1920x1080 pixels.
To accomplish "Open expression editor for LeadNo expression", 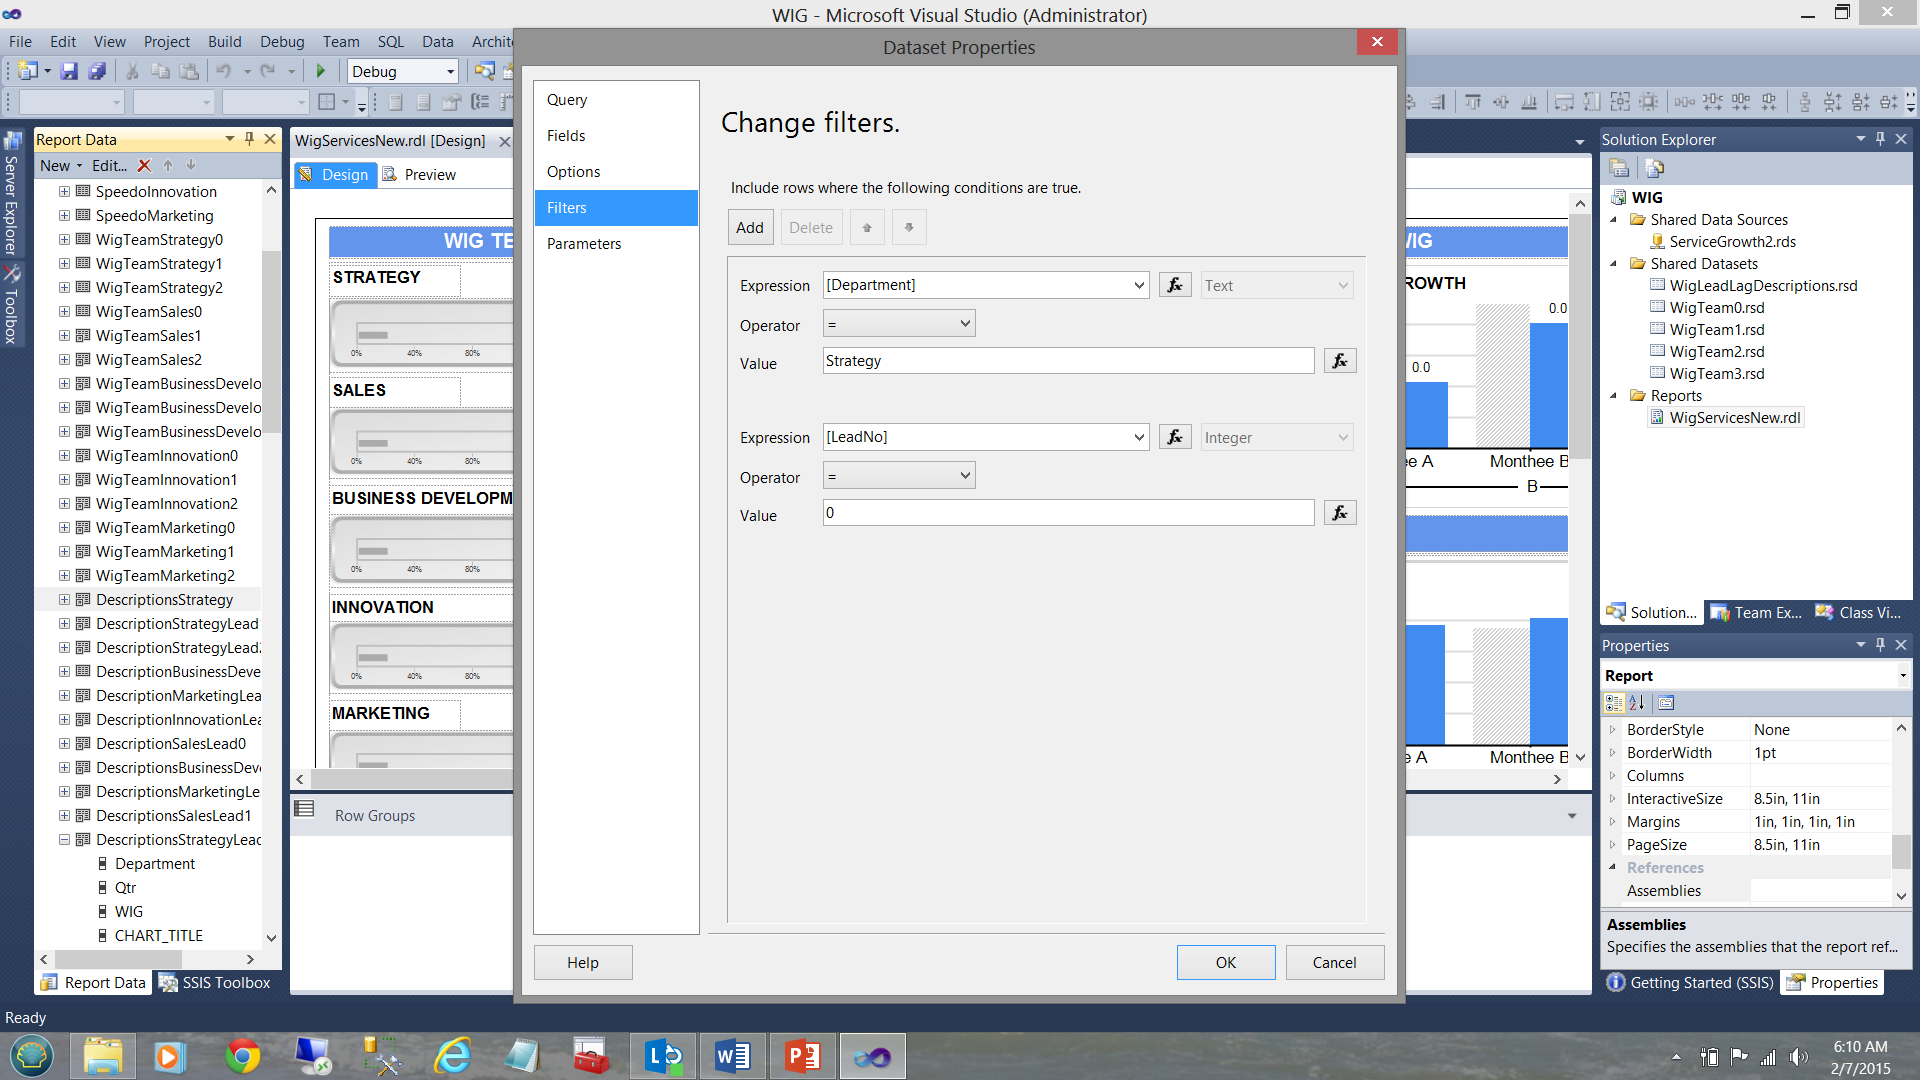I will pos(1175,437).
